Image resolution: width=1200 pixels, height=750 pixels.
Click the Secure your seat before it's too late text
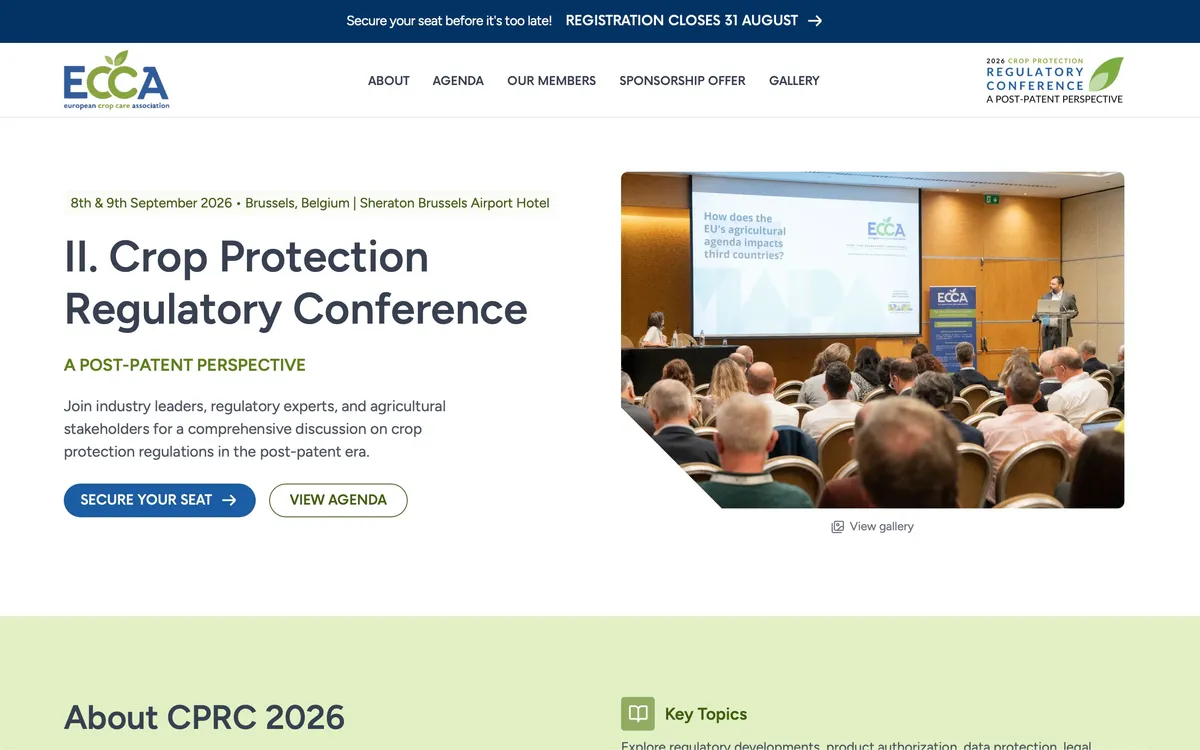click(449, 21)
